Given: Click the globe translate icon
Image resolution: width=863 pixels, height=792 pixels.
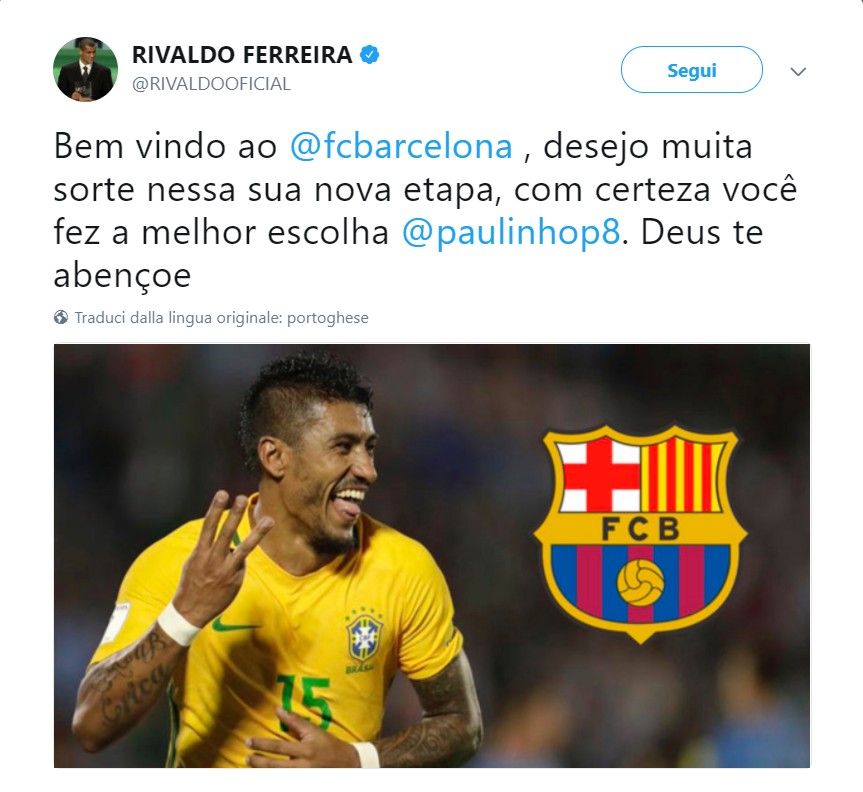Looking at the screenshot, I should pos(61,318).
